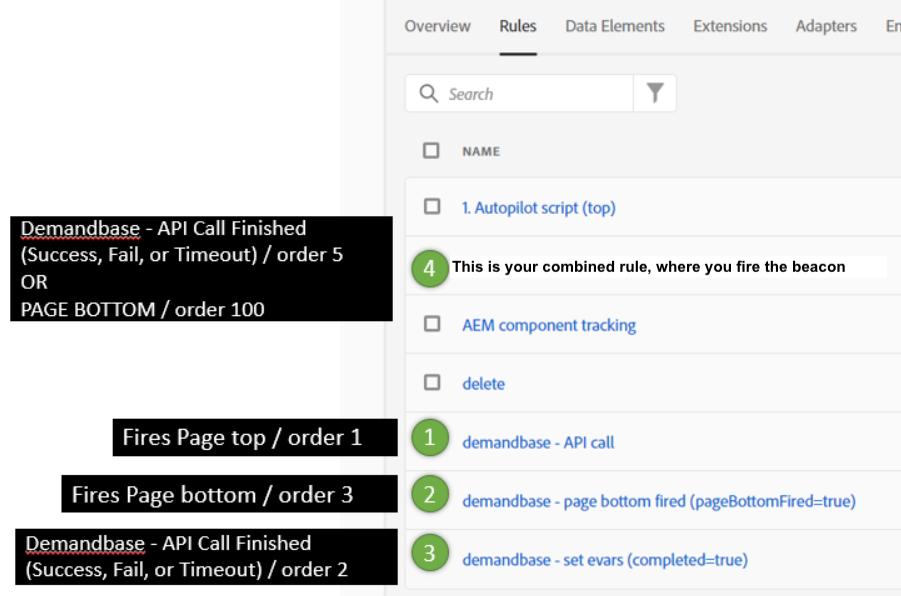Screen dimensions: 901x596
Task: Focus the Search rules input field
Action: [x=519, y=93]
